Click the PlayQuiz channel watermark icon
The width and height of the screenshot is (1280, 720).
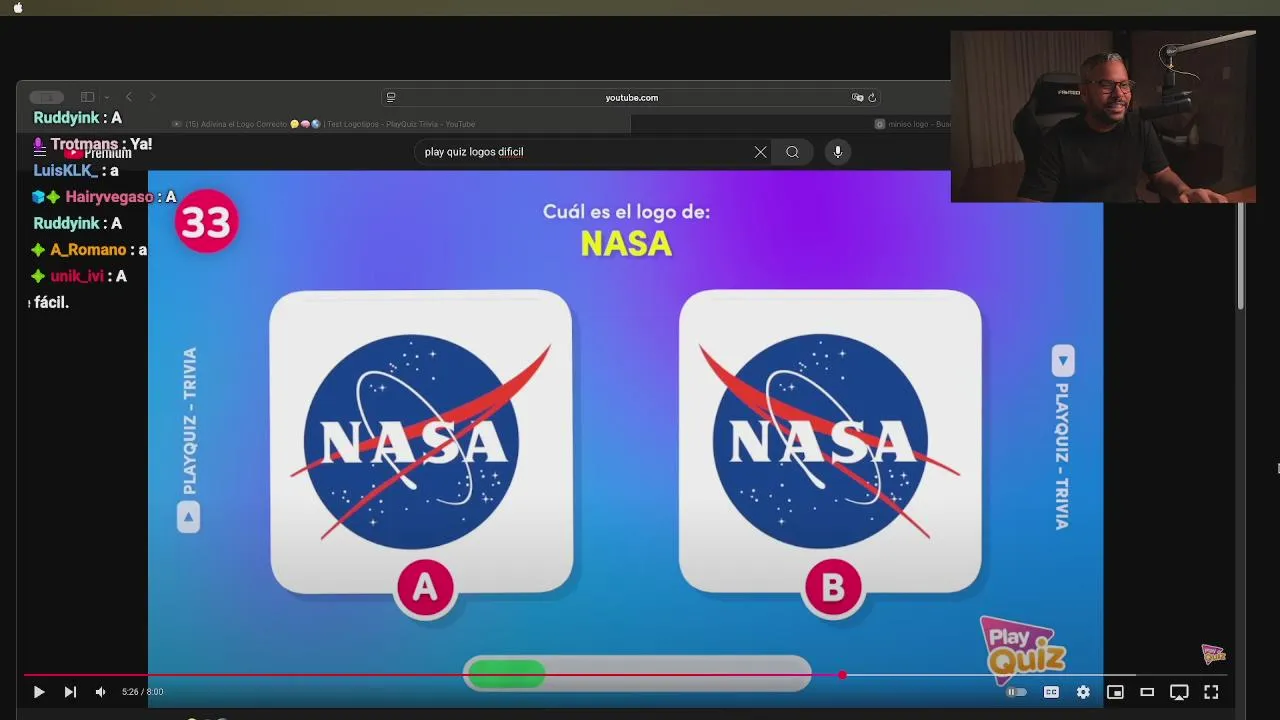pyautogui.click(x=1213, y=654)
